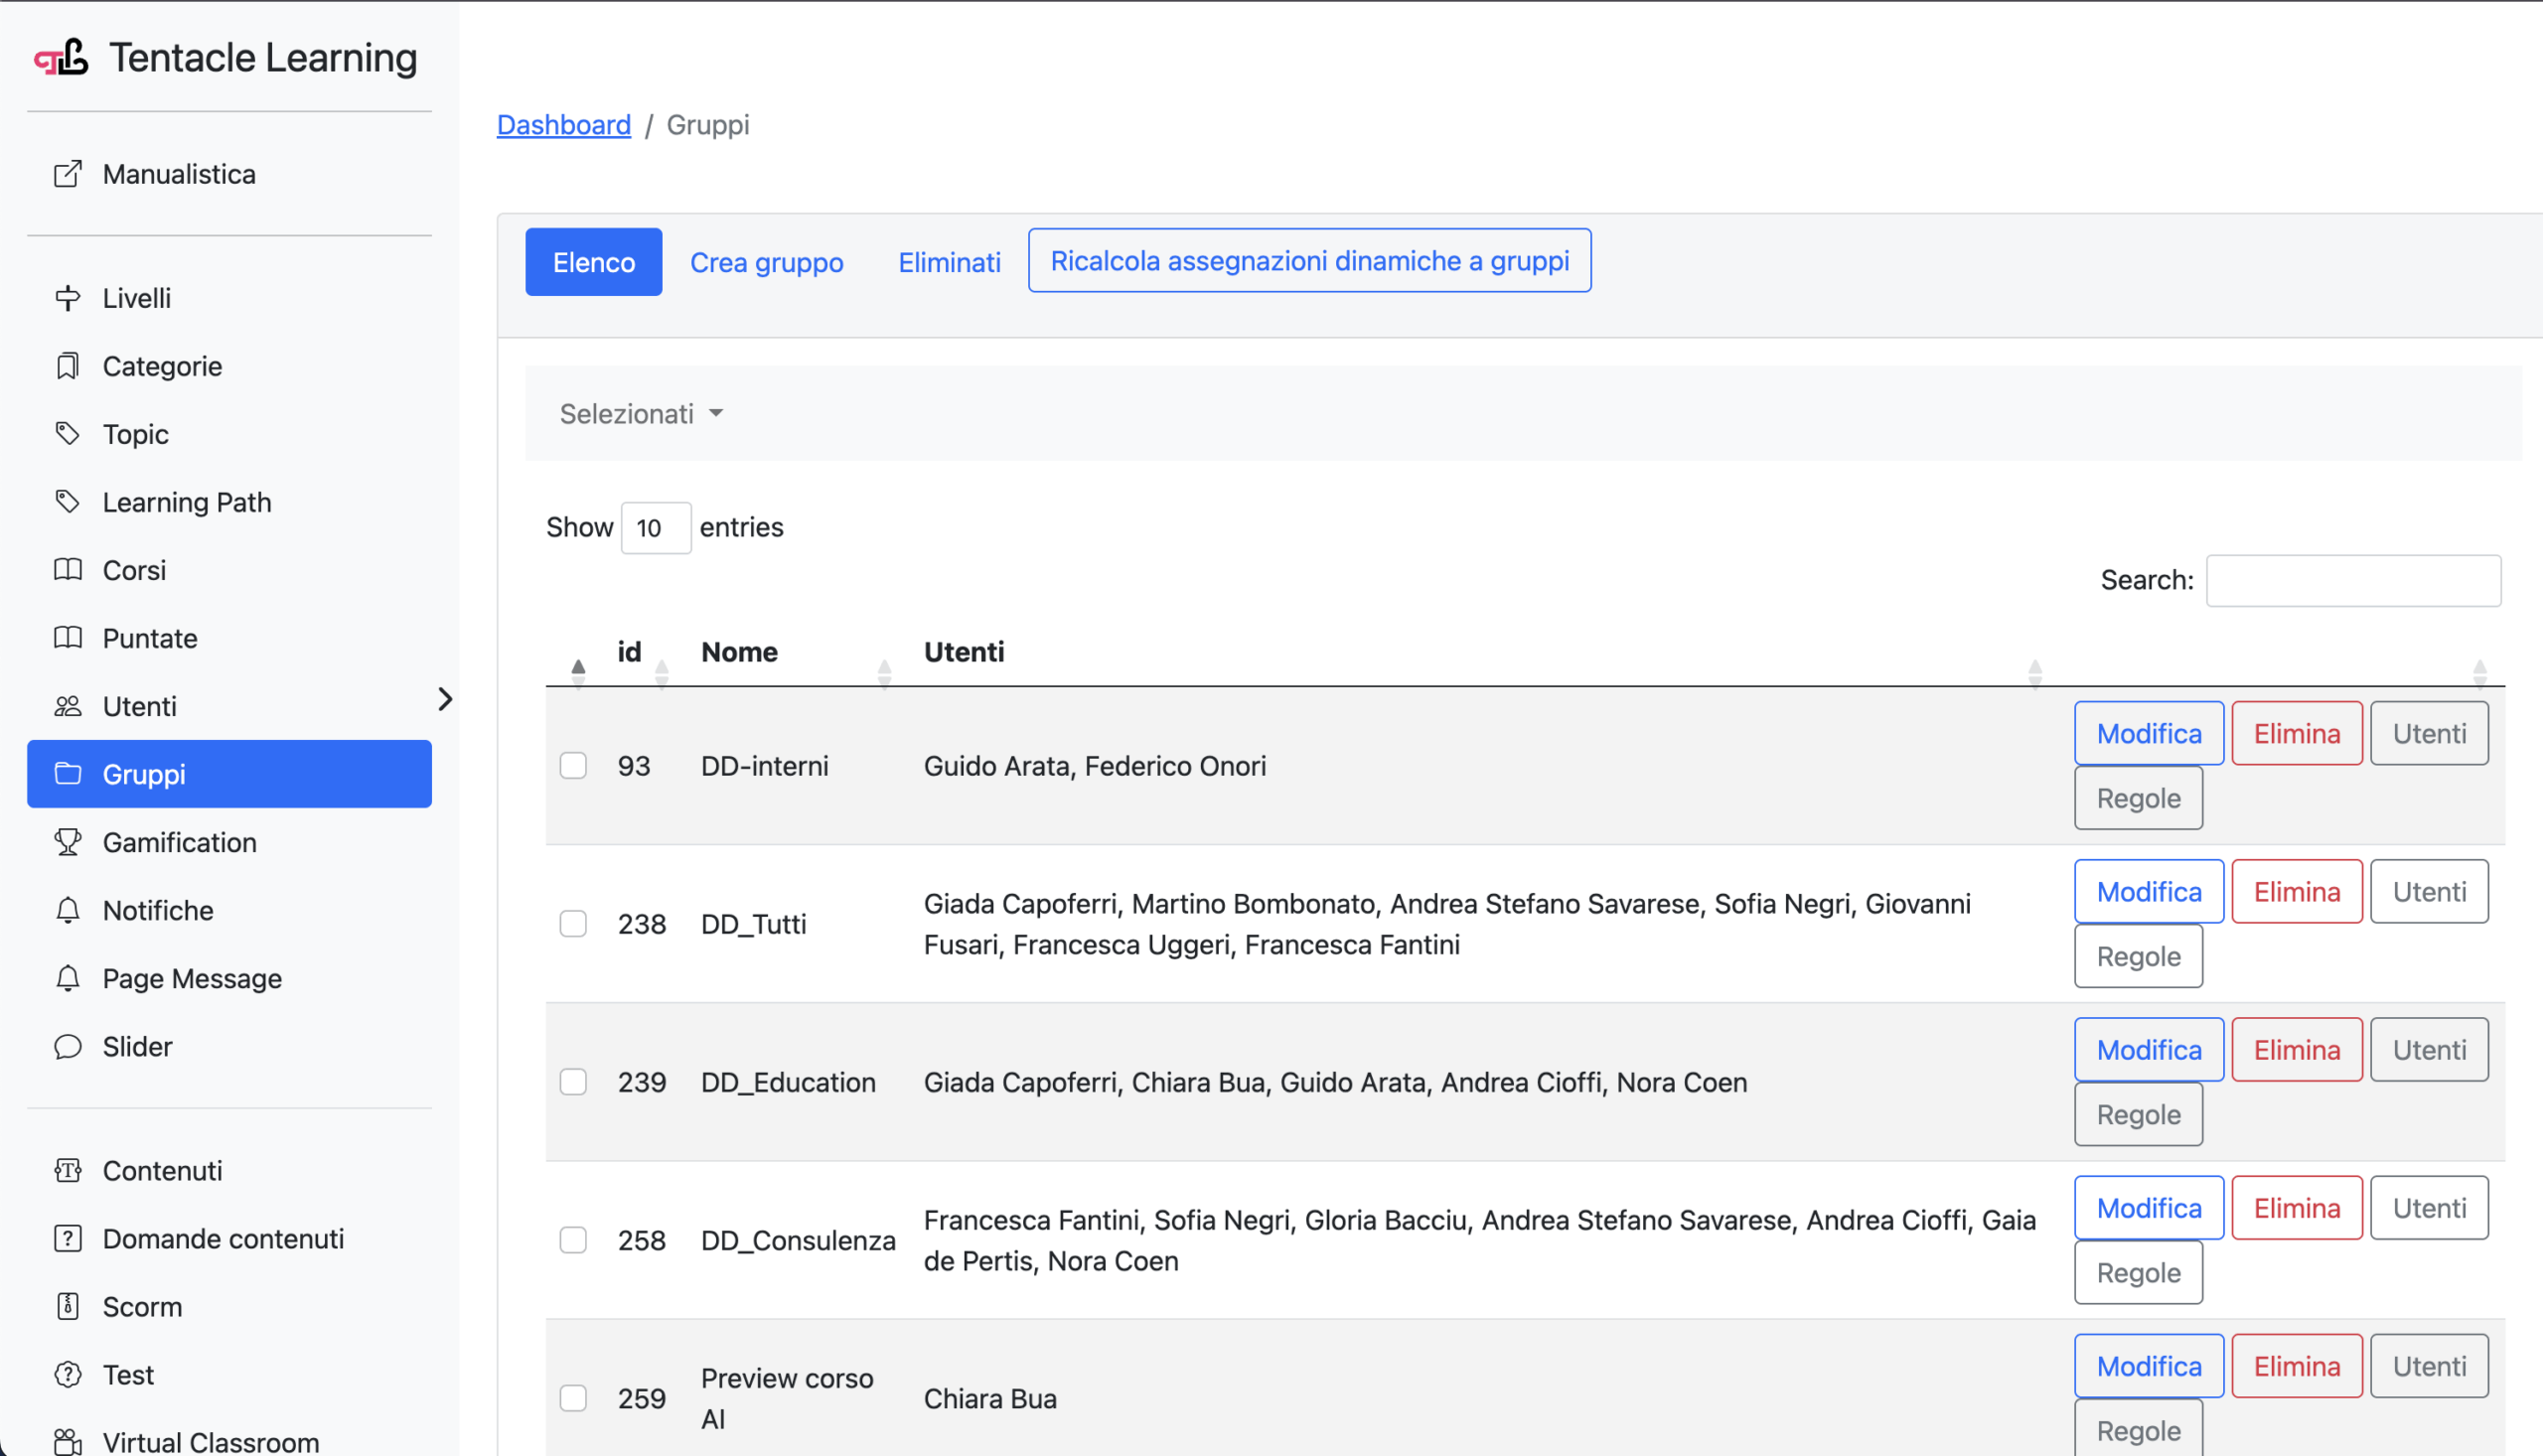Select the Notifiche bell icon

coord(67,910)
